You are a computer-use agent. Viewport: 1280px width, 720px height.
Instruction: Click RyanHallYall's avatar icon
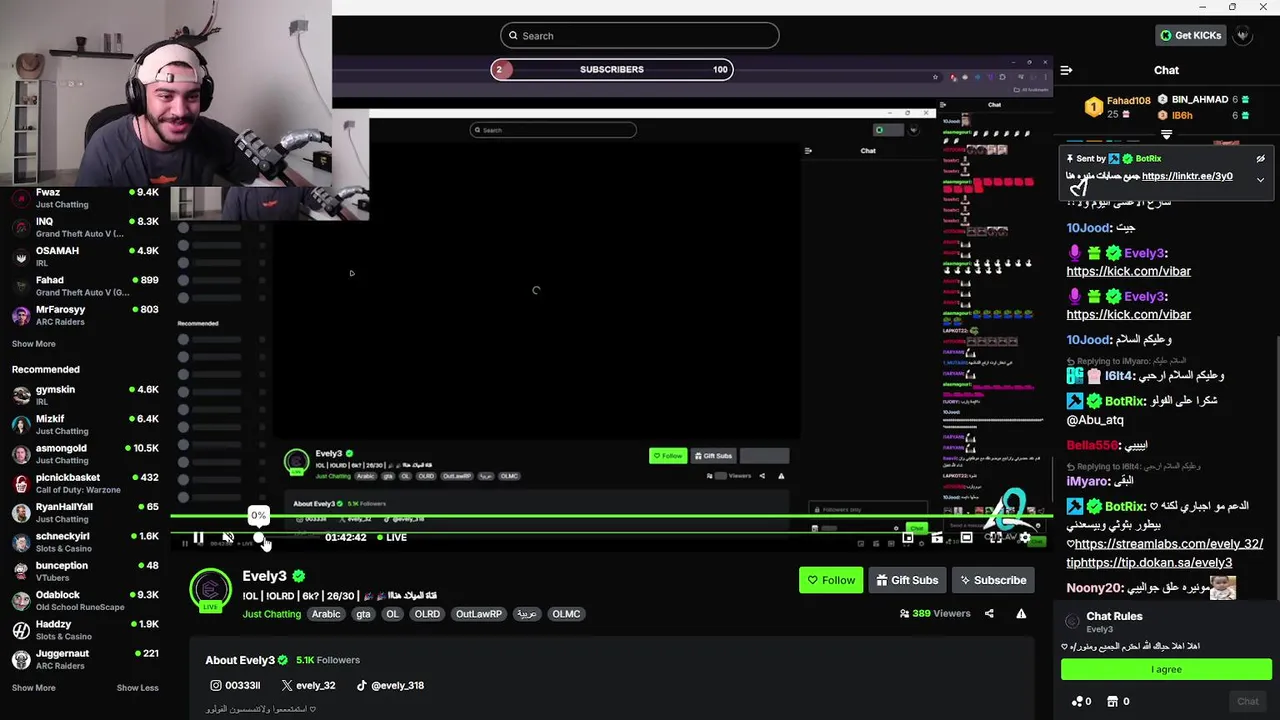(x=21, y=513)
